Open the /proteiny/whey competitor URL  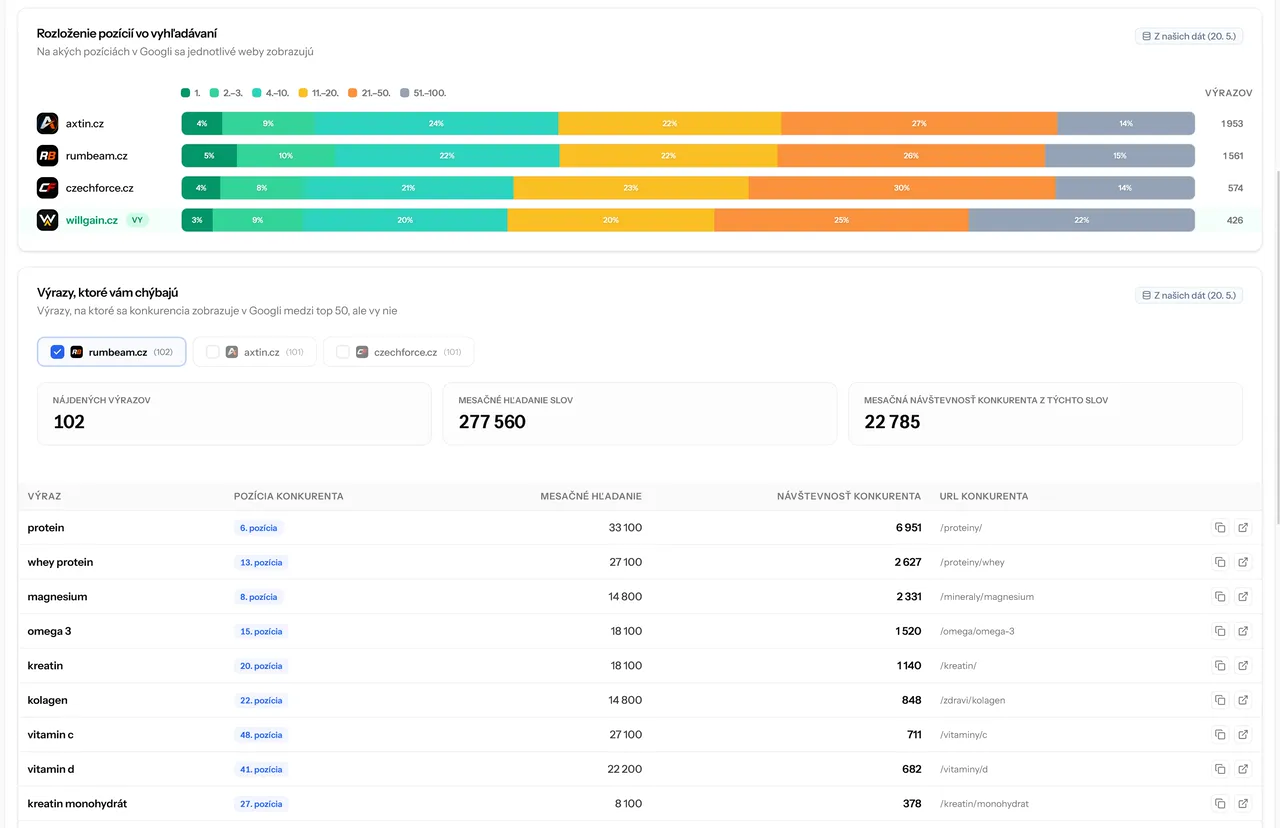coord(972,562)
